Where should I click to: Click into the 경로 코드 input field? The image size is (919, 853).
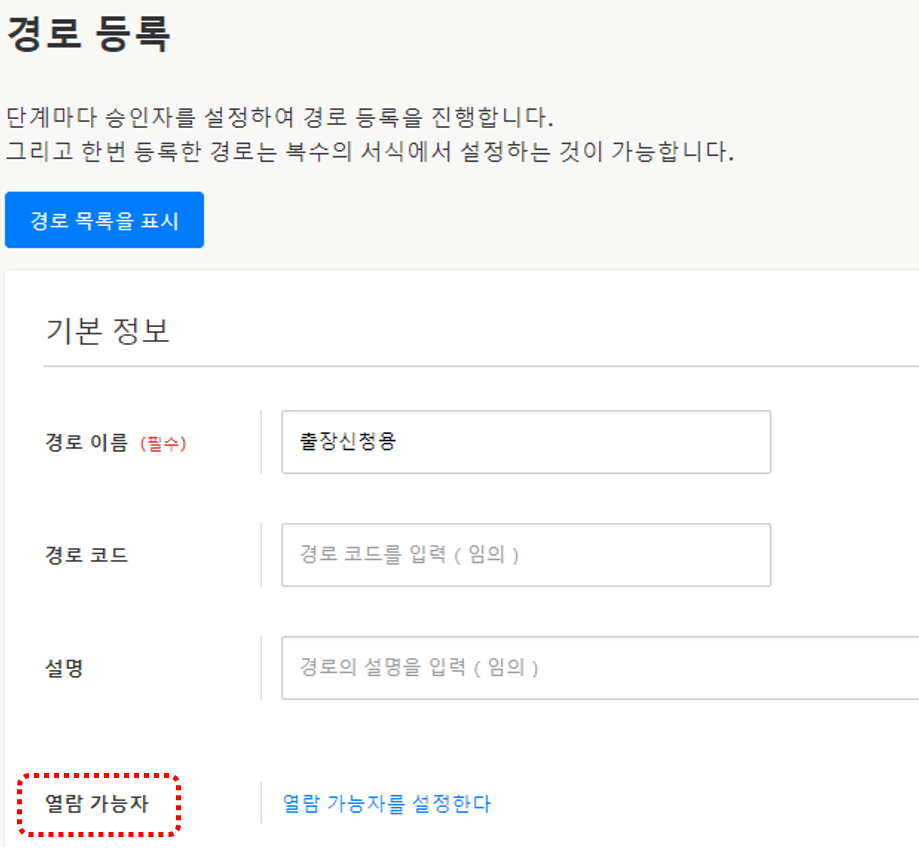click(x=525, y=554)
